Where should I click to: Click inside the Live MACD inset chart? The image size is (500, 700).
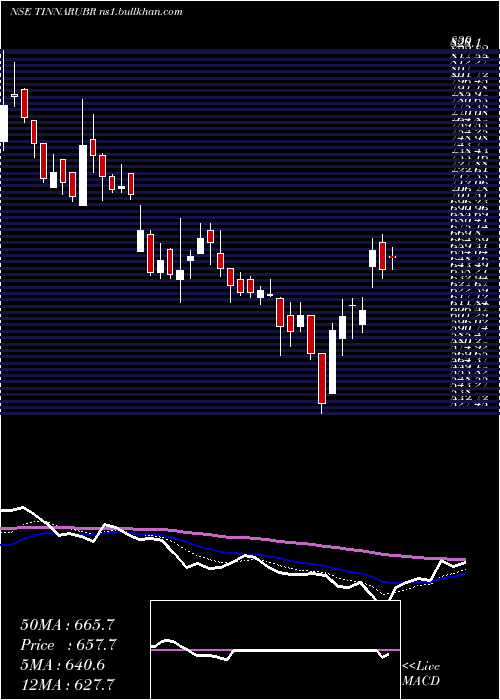[x=275, y=650]
